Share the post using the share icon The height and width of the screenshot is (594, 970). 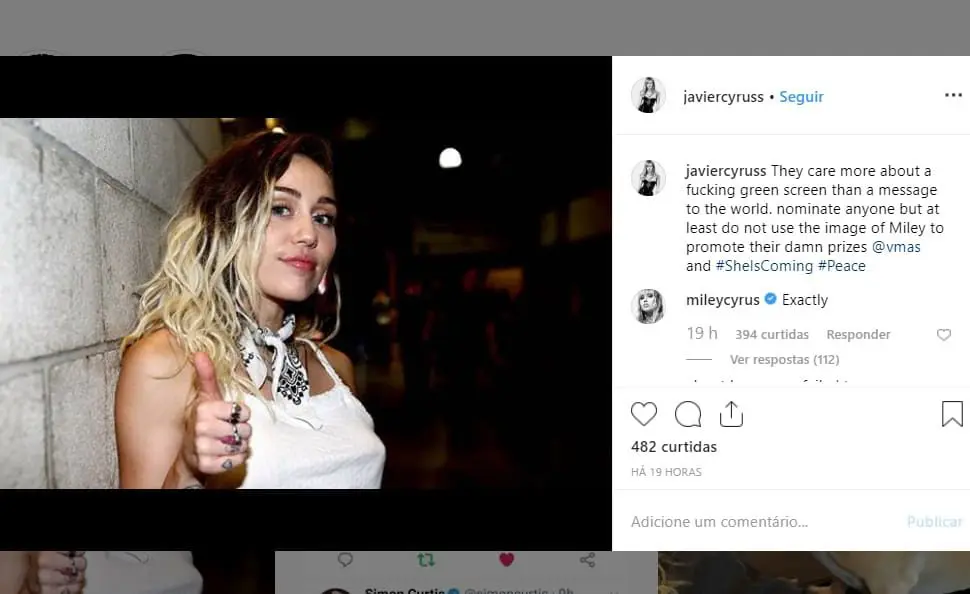pos(732,414)
